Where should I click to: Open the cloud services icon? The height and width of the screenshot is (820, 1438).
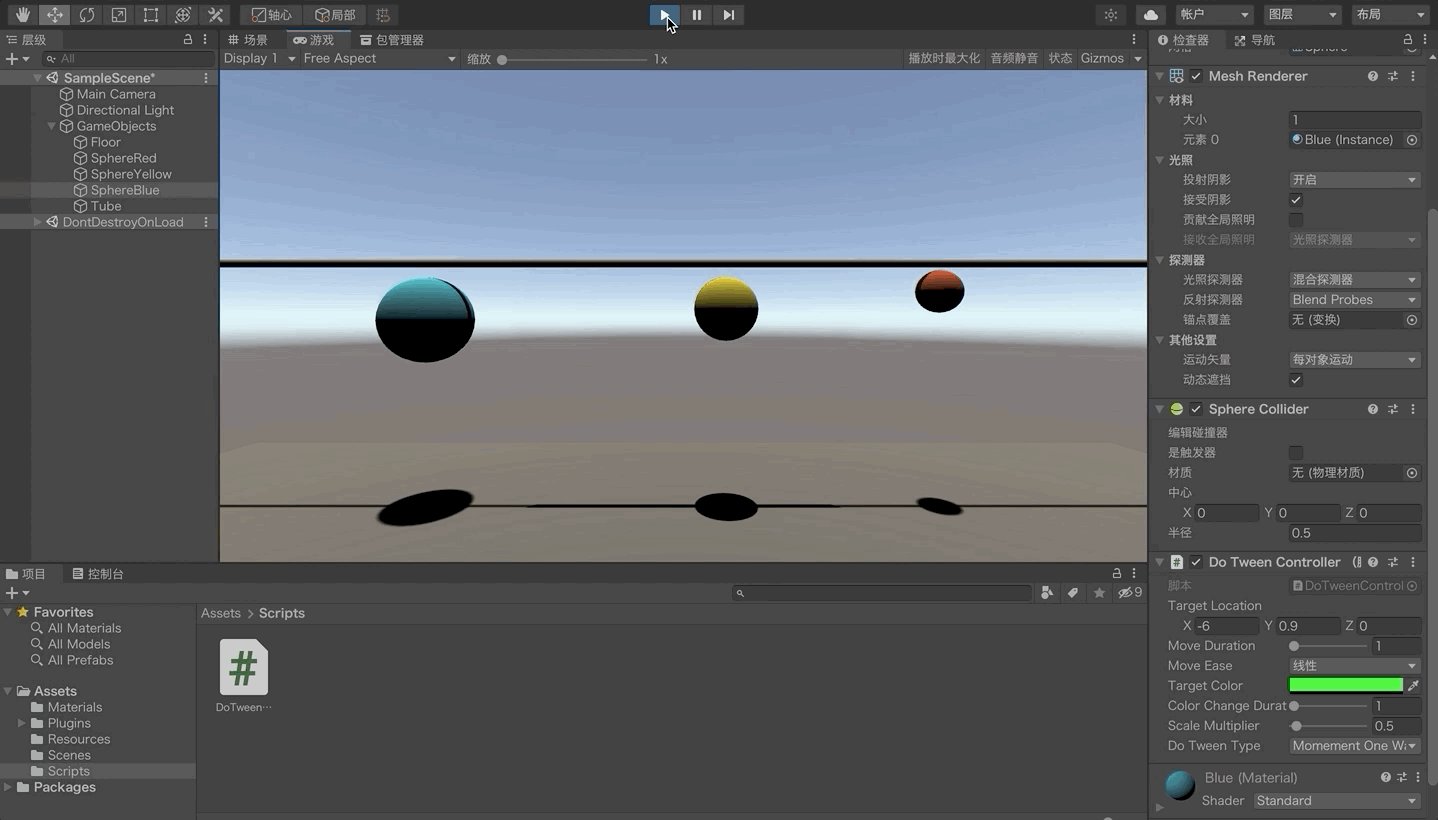pos(1151,15)
